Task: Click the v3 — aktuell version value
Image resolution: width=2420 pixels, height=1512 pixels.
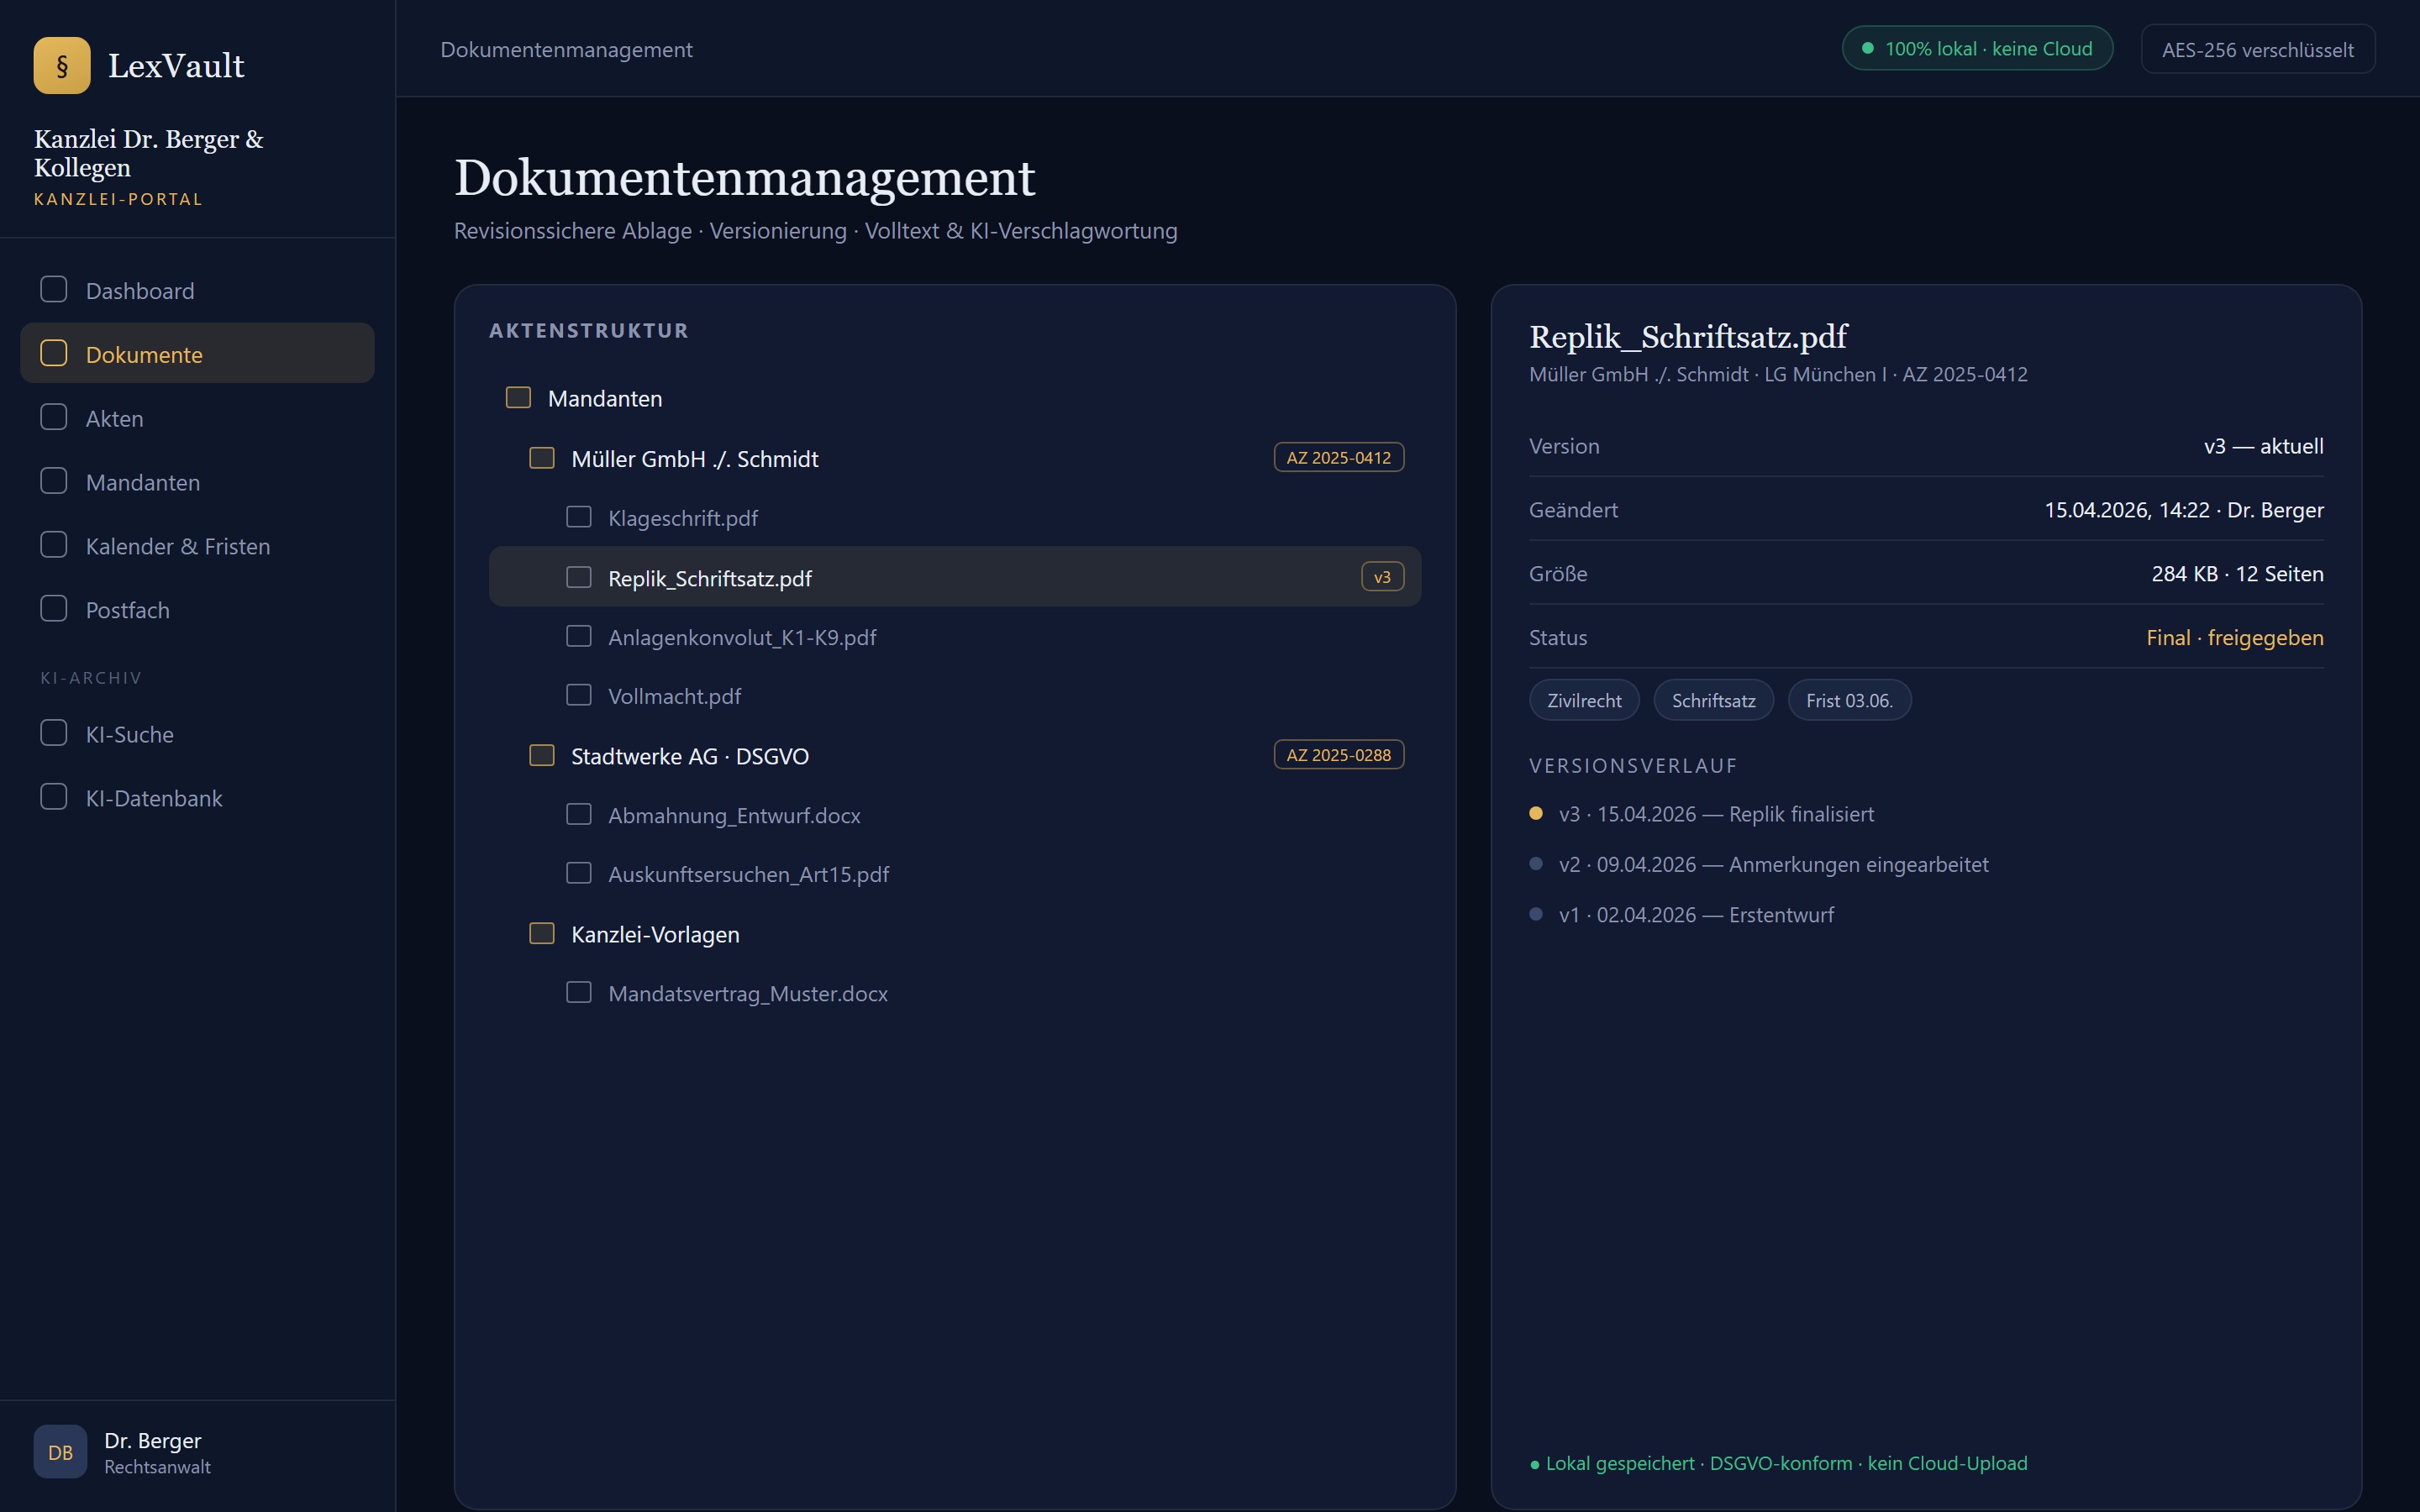Action: click(x=2263, y=446)
